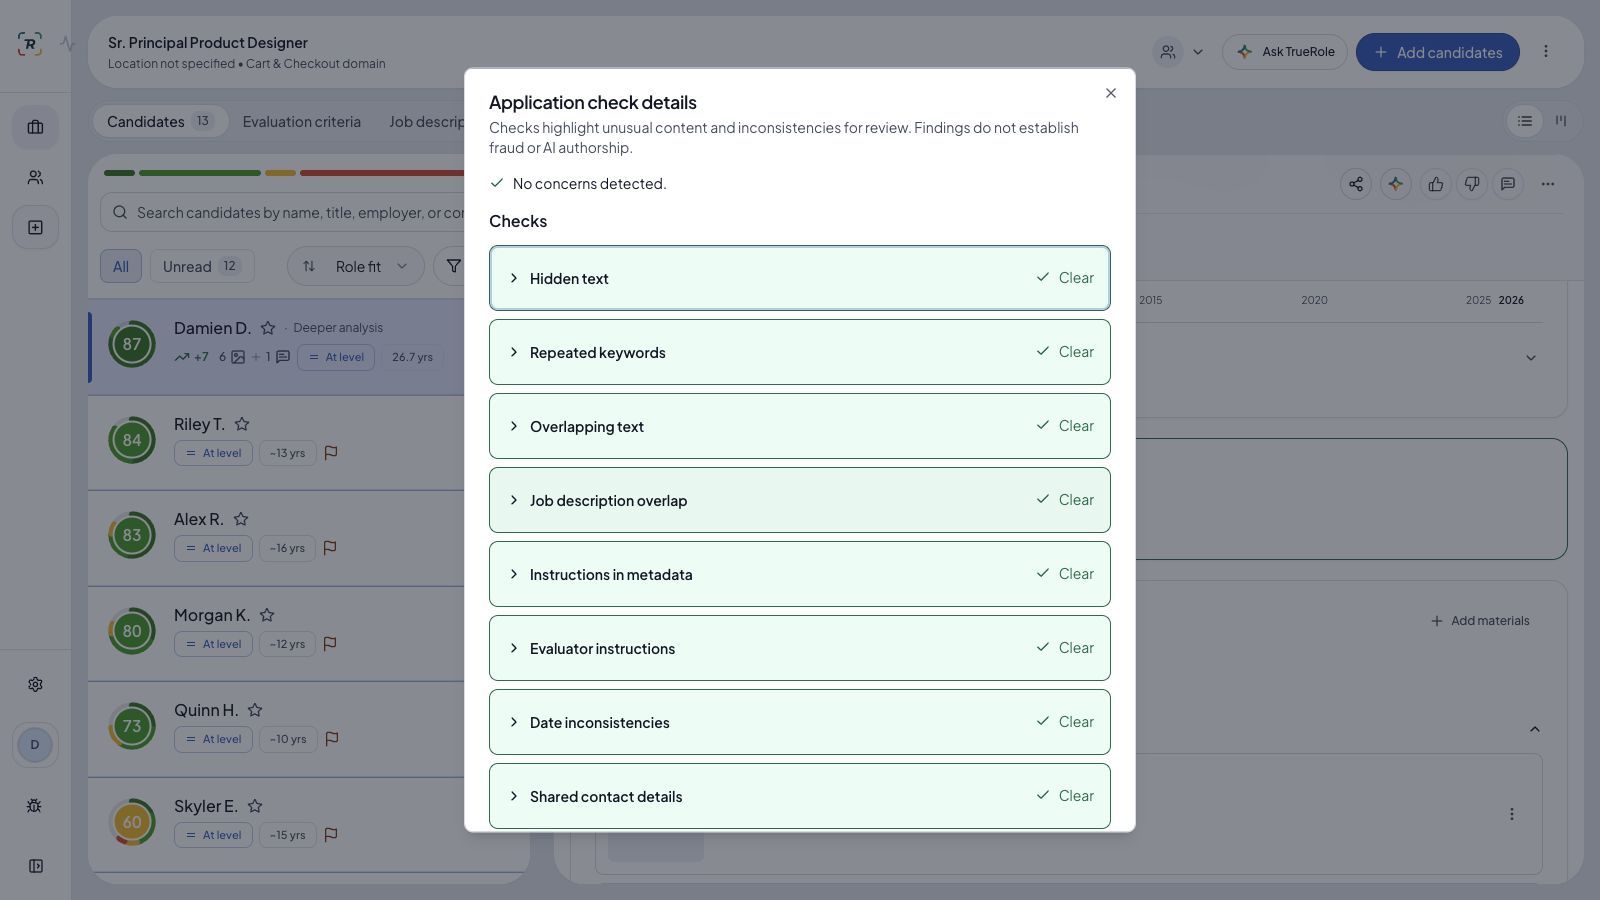The height and width of the screenshot is (900, 1600).
Task: Click the flag icon for Quinn H.
Action: click(x=332, y=739)
